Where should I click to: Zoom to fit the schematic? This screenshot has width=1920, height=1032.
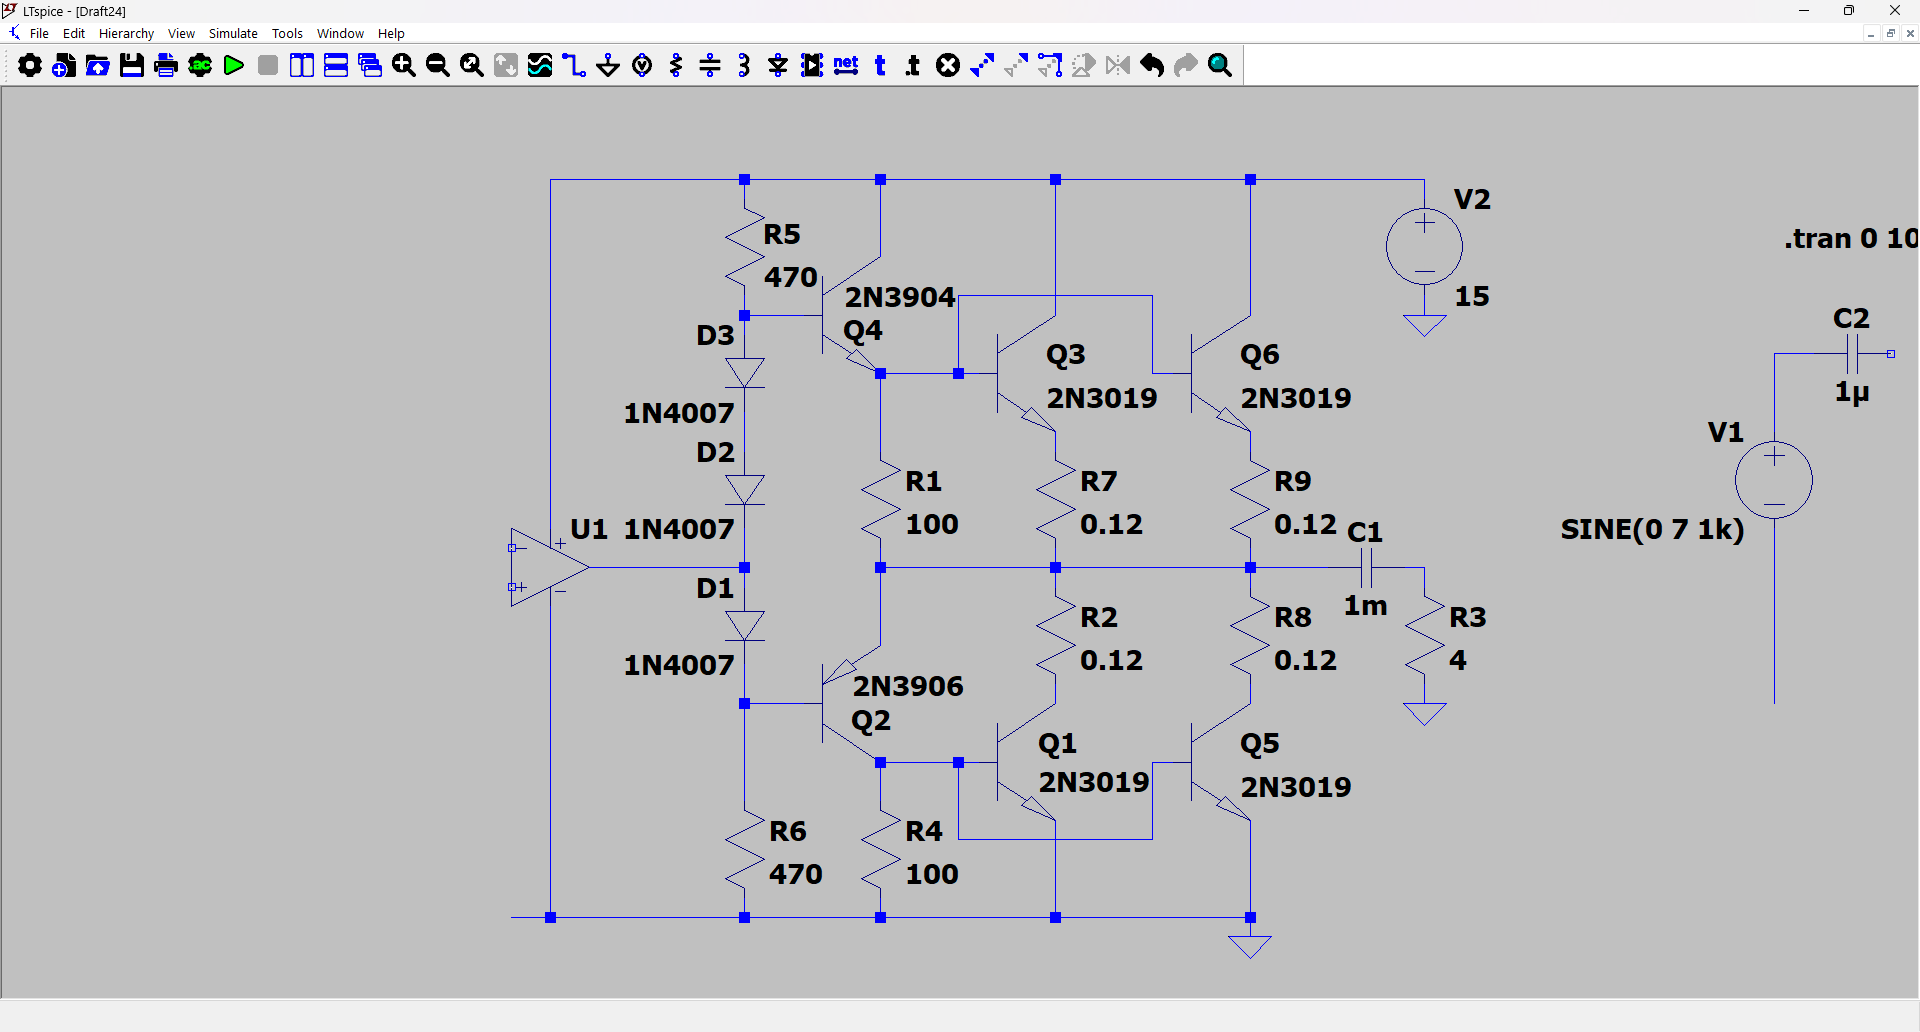point(472,66)
